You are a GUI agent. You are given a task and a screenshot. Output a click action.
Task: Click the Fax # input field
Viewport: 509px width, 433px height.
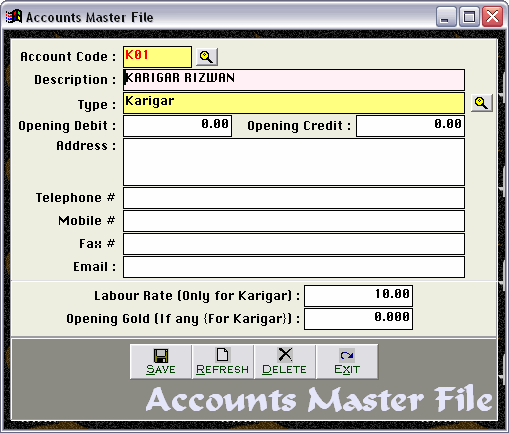click(294, 244)
